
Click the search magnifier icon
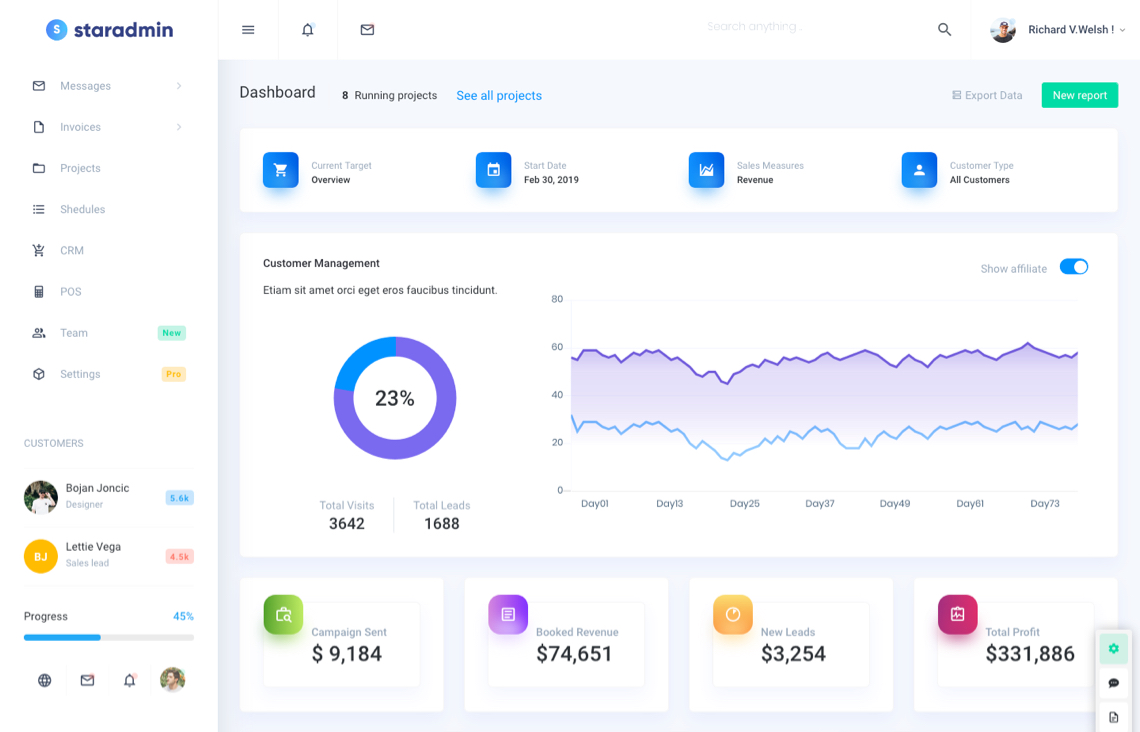944,30
